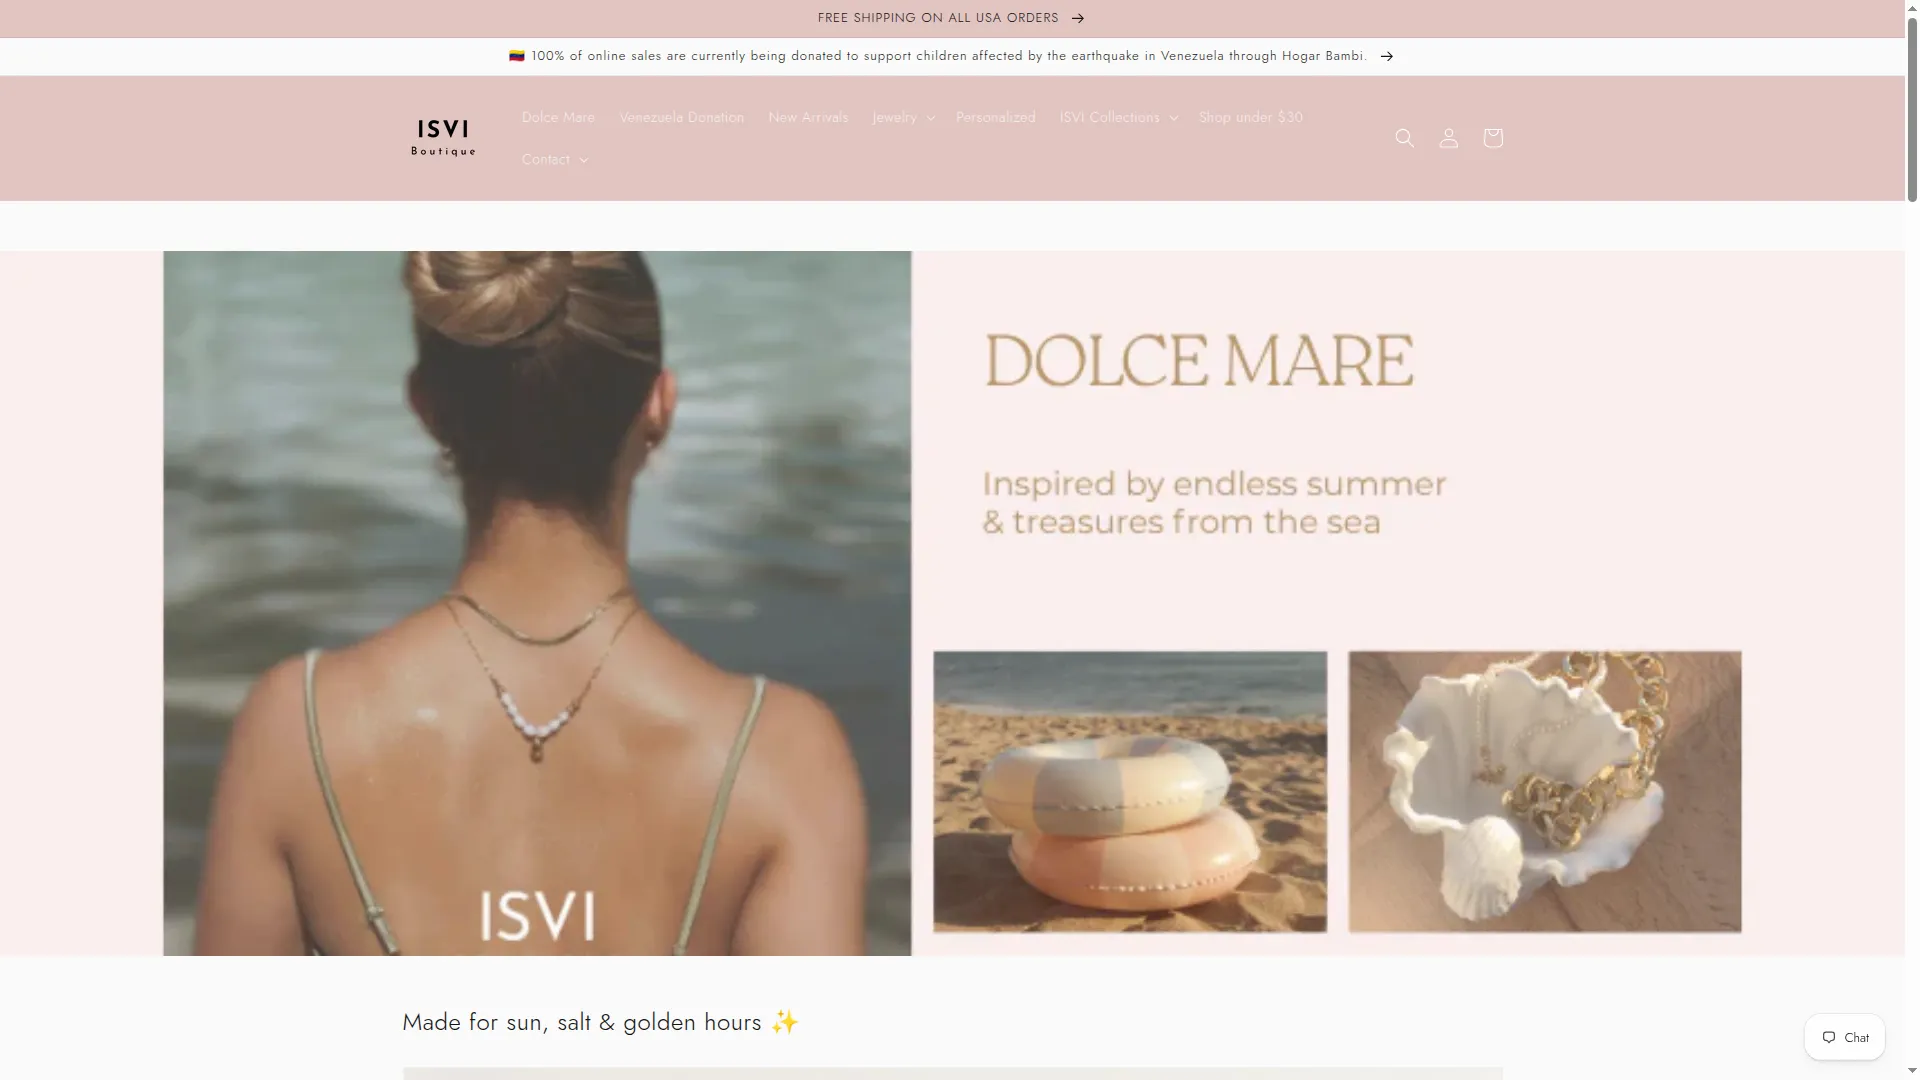Click the DOLCE MARE banner heading
Screen dimensions: 1920x1080
pos(1199,361)
